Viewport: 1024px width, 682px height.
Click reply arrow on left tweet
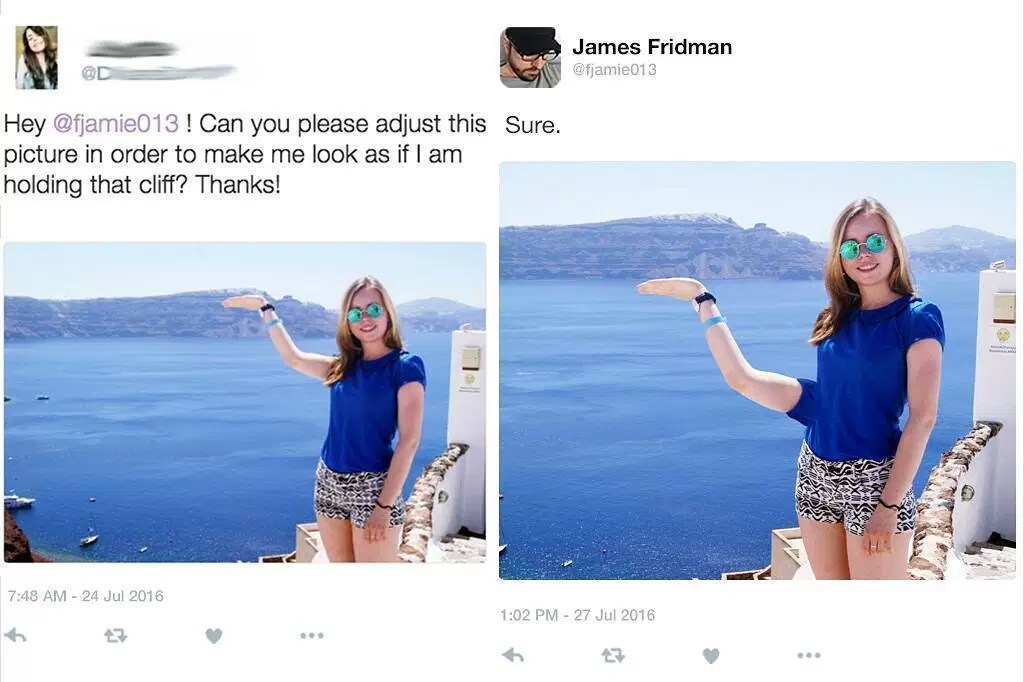click(16, 635)
